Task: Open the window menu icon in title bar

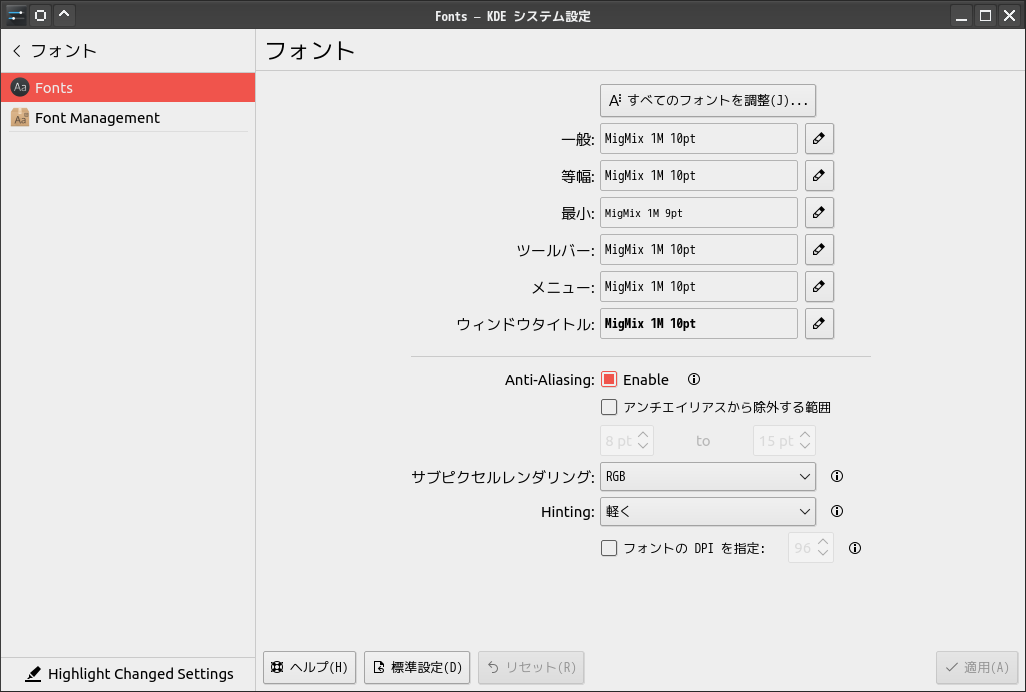Action: coord(16,15)
